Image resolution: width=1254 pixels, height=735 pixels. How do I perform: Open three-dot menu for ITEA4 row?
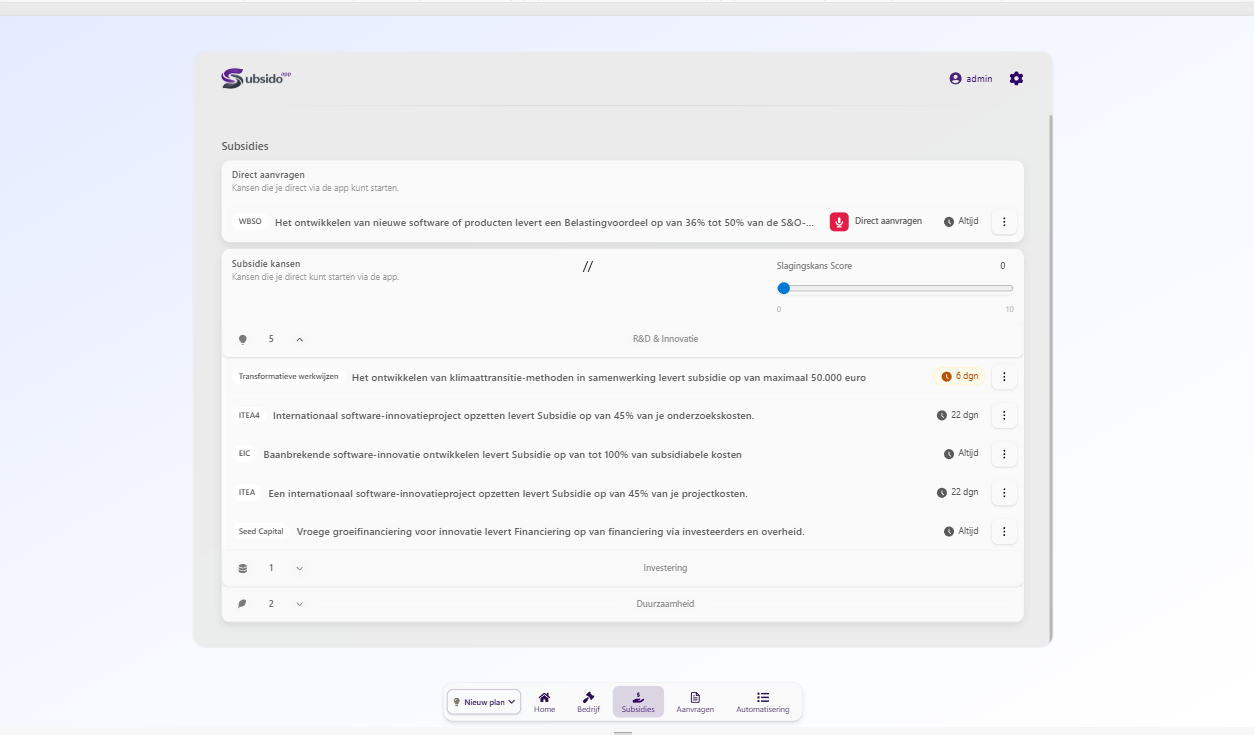(1004, 416)
